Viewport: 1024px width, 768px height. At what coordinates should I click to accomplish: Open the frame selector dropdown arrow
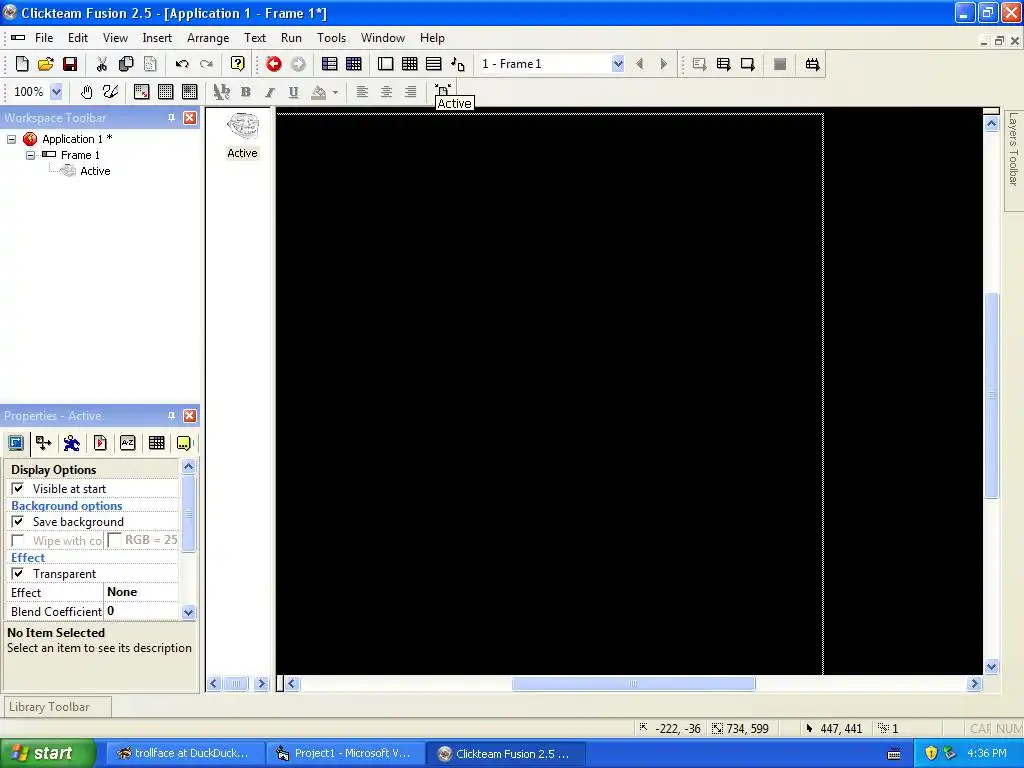click(618, 64)
